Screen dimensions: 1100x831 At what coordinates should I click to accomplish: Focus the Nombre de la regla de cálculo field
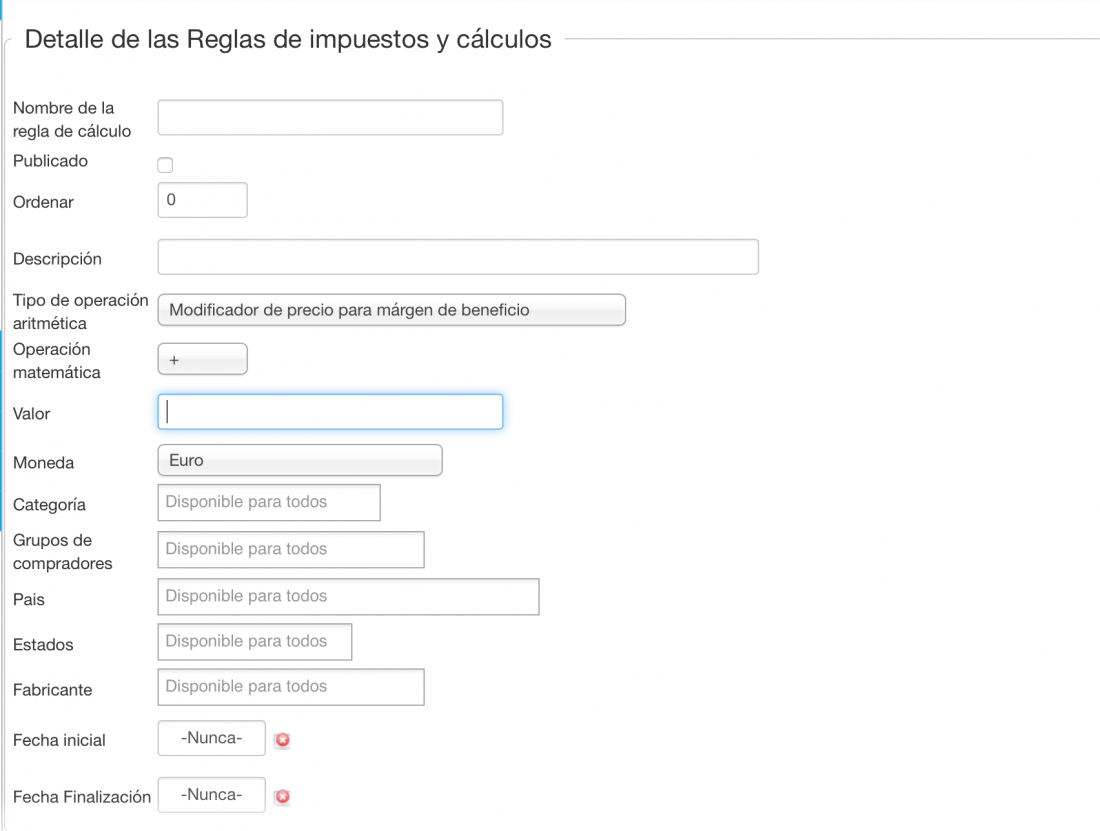pyautogui.click(x=330, y=117)
